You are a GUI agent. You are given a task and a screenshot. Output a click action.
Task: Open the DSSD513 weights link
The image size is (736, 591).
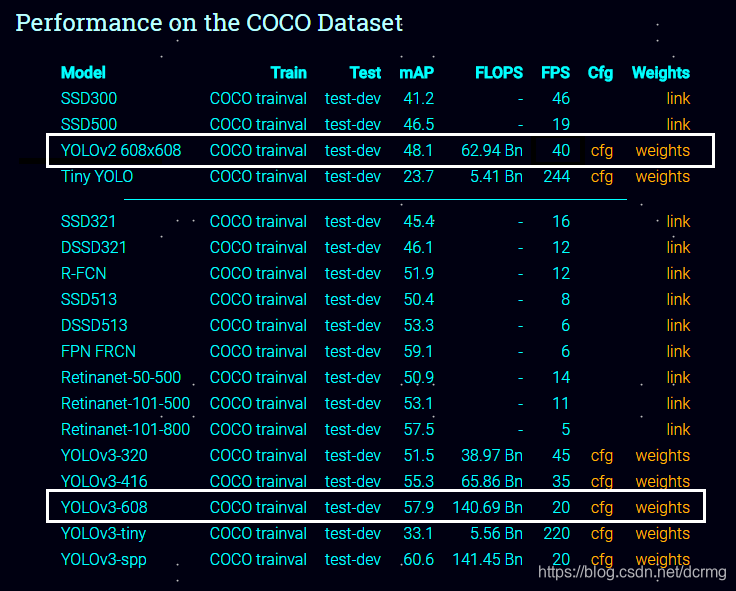(x=678, y=325)
